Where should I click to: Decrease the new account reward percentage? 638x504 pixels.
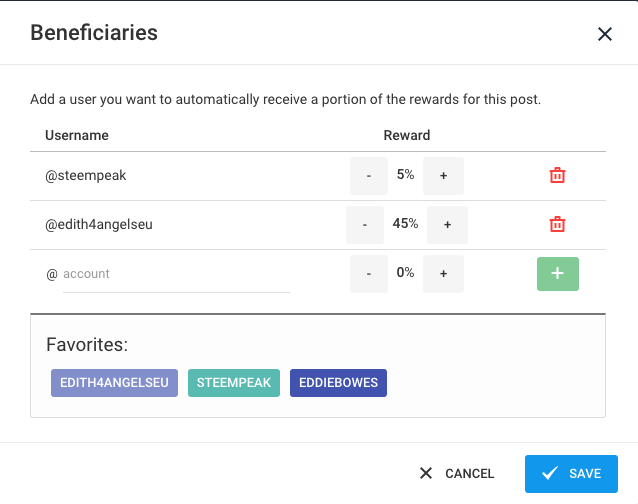click(369, 273)
